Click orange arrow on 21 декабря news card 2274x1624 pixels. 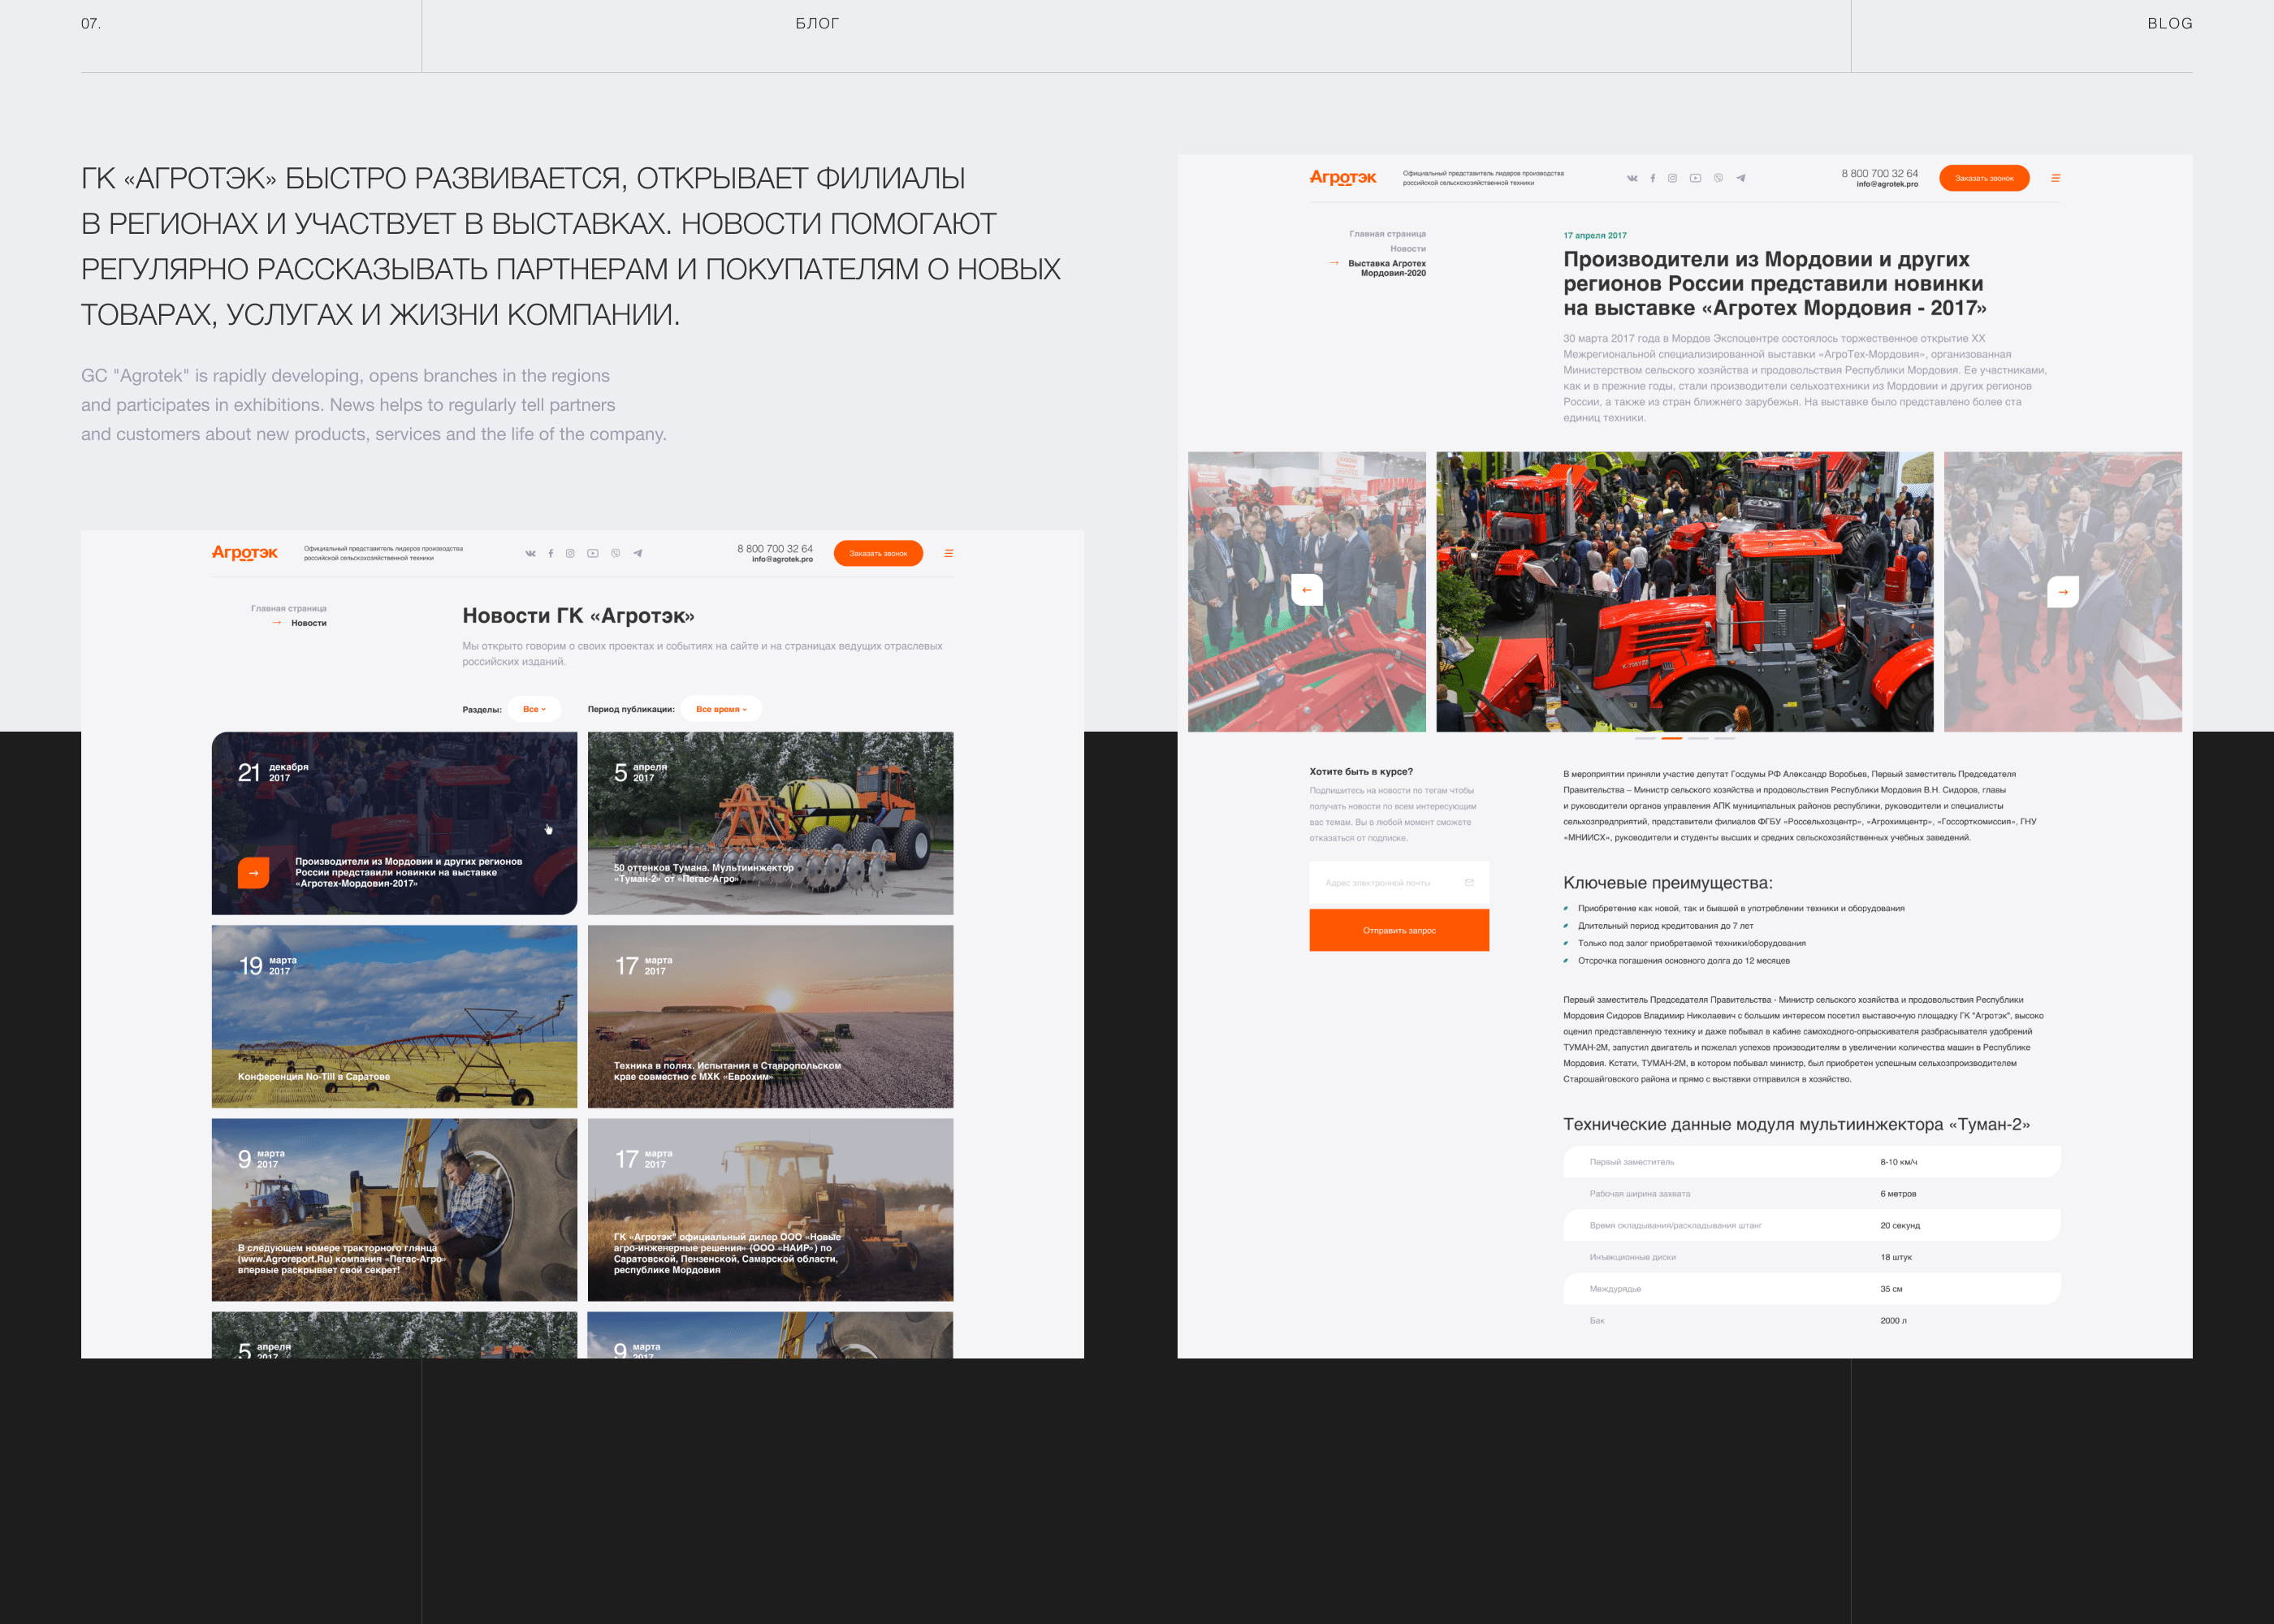253,872
